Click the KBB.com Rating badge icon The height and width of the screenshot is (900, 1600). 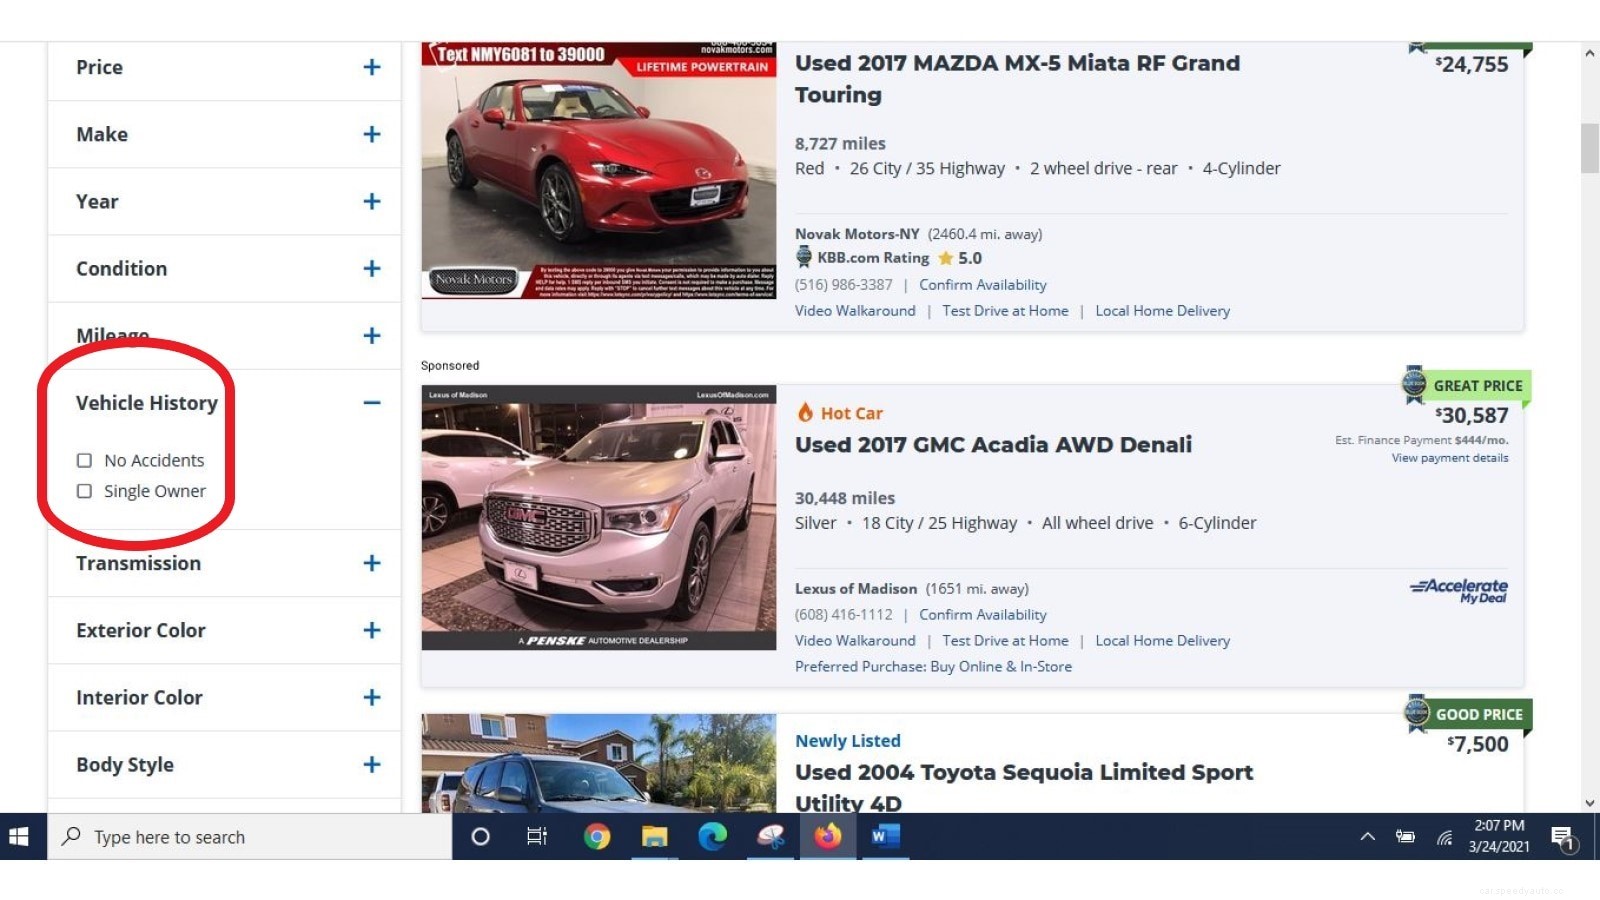point(805,257)
